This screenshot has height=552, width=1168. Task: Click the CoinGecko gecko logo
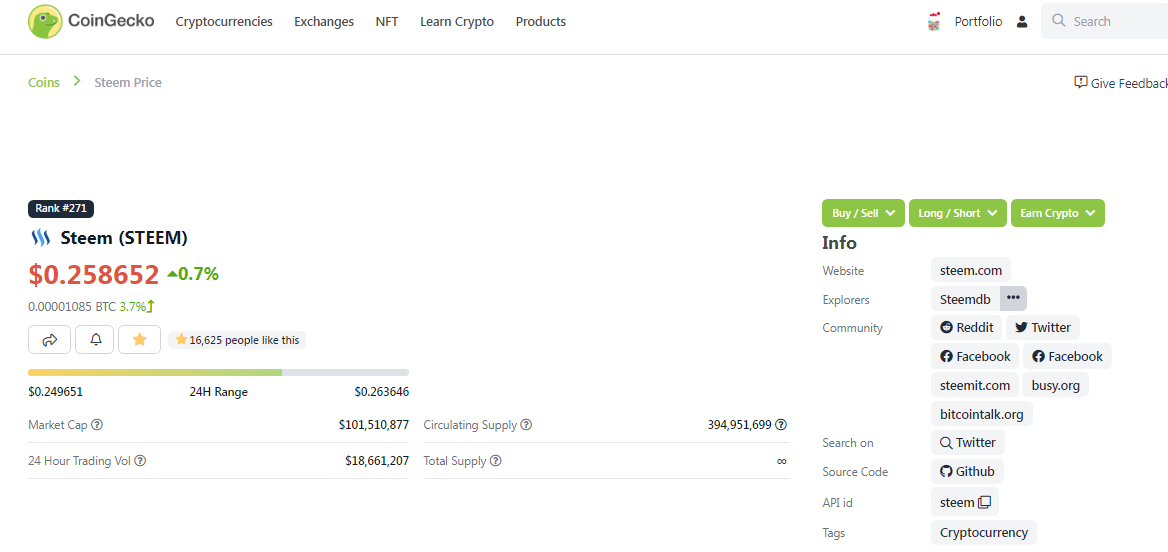pos(45,21)
